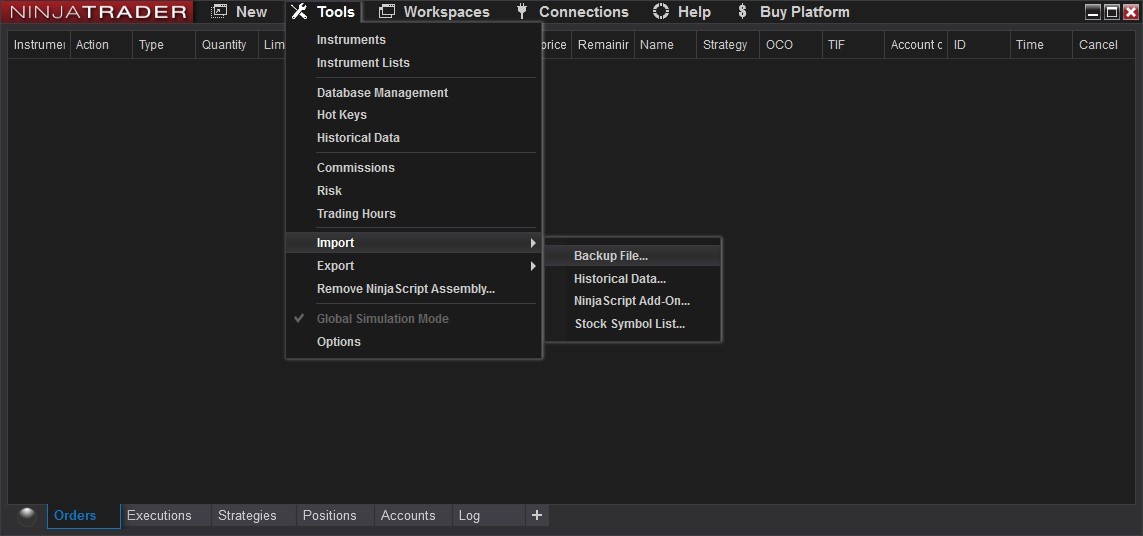Viewport: 1143px width, 536px height.
Task: Sort by Type column header
Action: pos(164,44)
